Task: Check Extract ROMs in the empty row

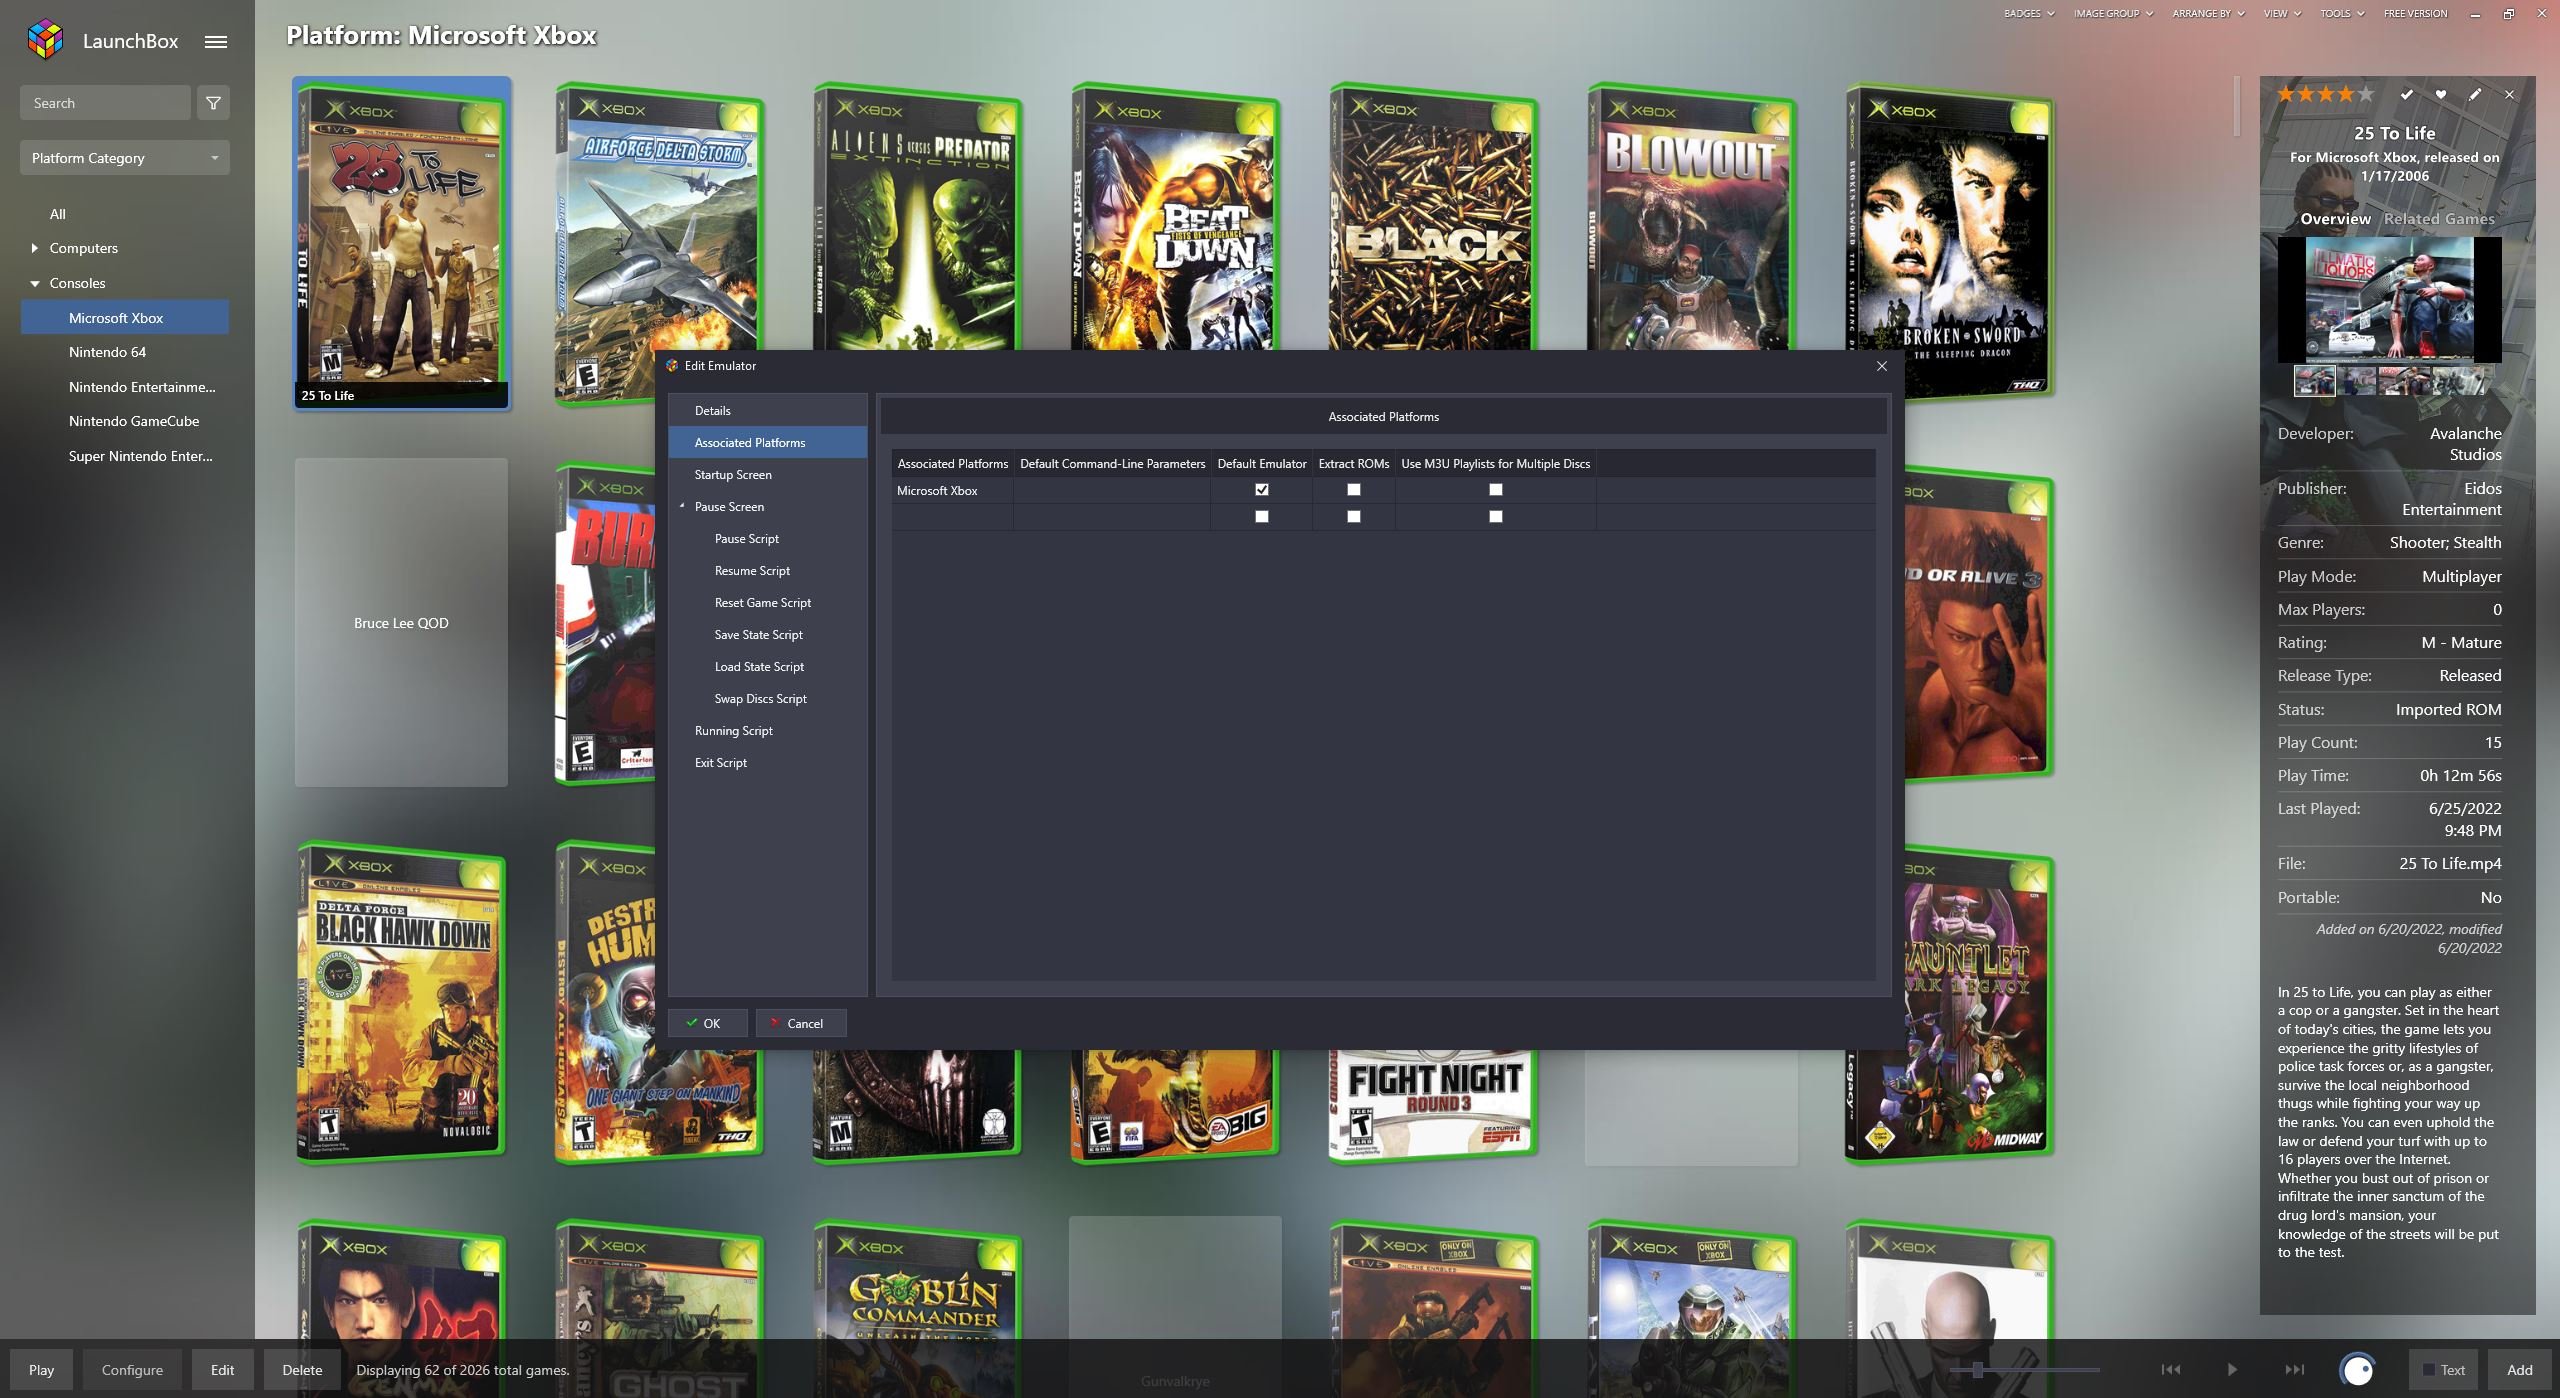Action: (x=1353, y=517)
